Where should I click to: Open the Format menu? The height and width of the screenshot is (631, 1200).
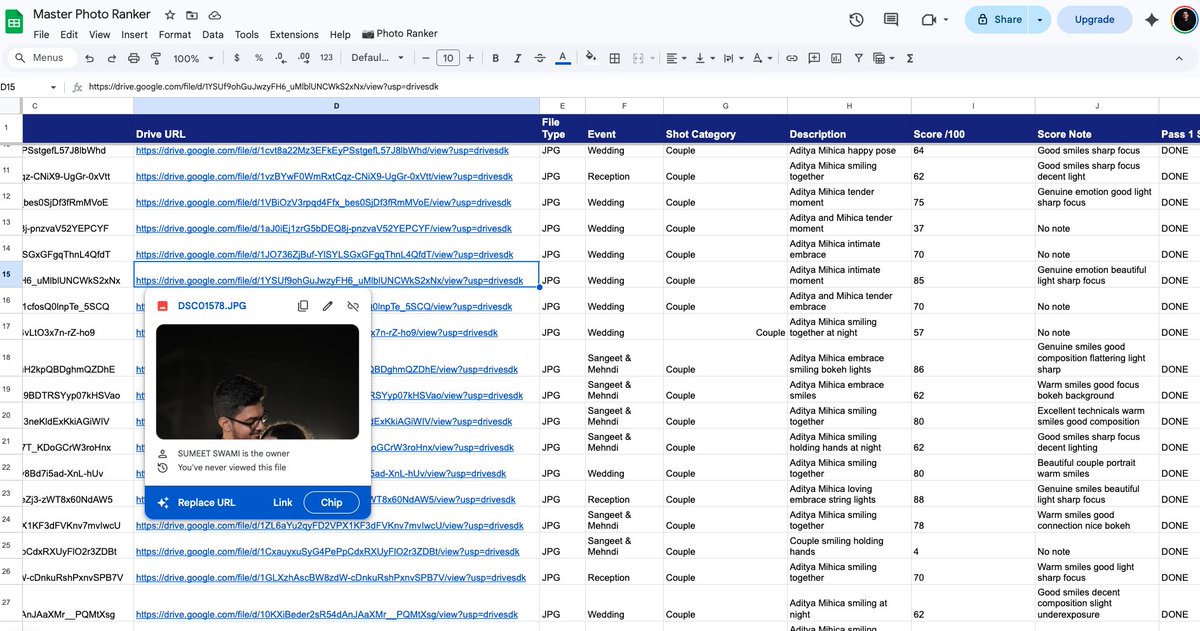tap(174, 34)
